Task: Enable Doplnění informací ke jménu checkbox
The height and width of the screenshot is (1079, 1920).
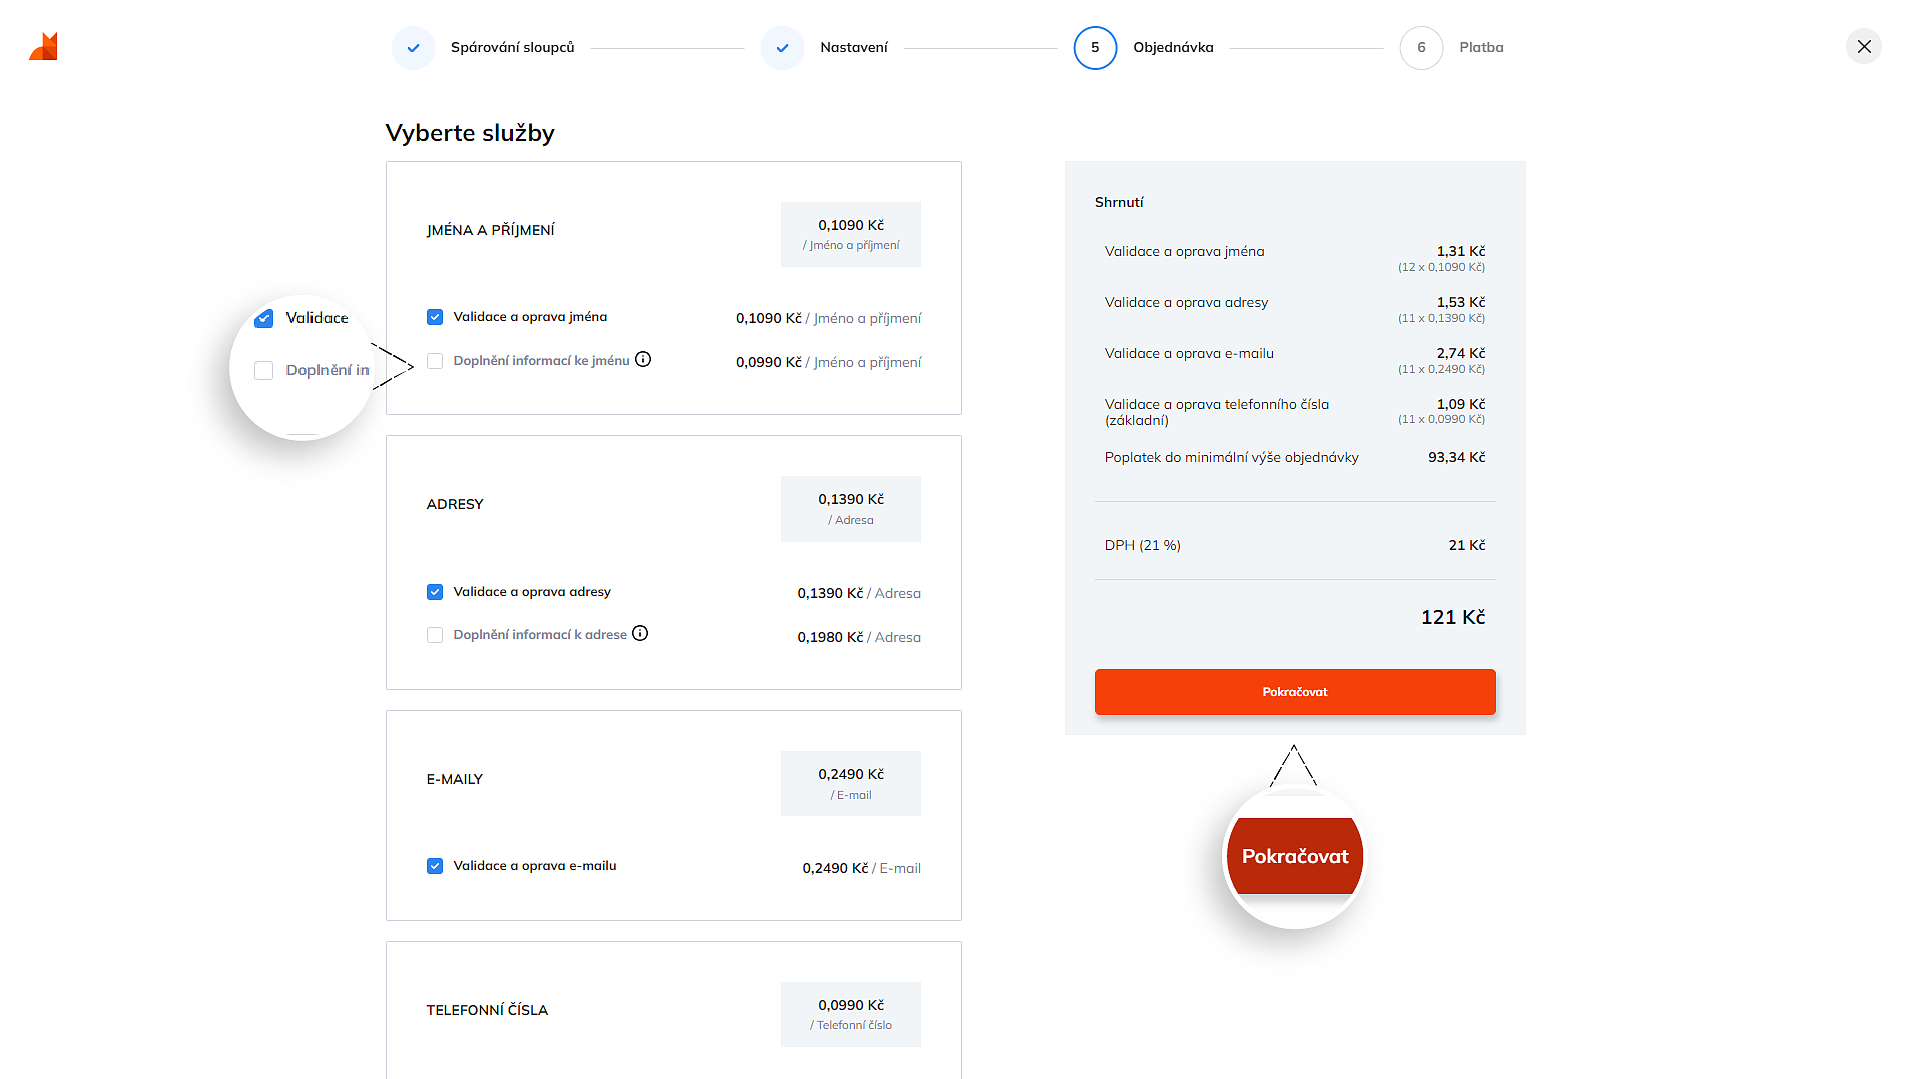Action: tap(435, 361)
